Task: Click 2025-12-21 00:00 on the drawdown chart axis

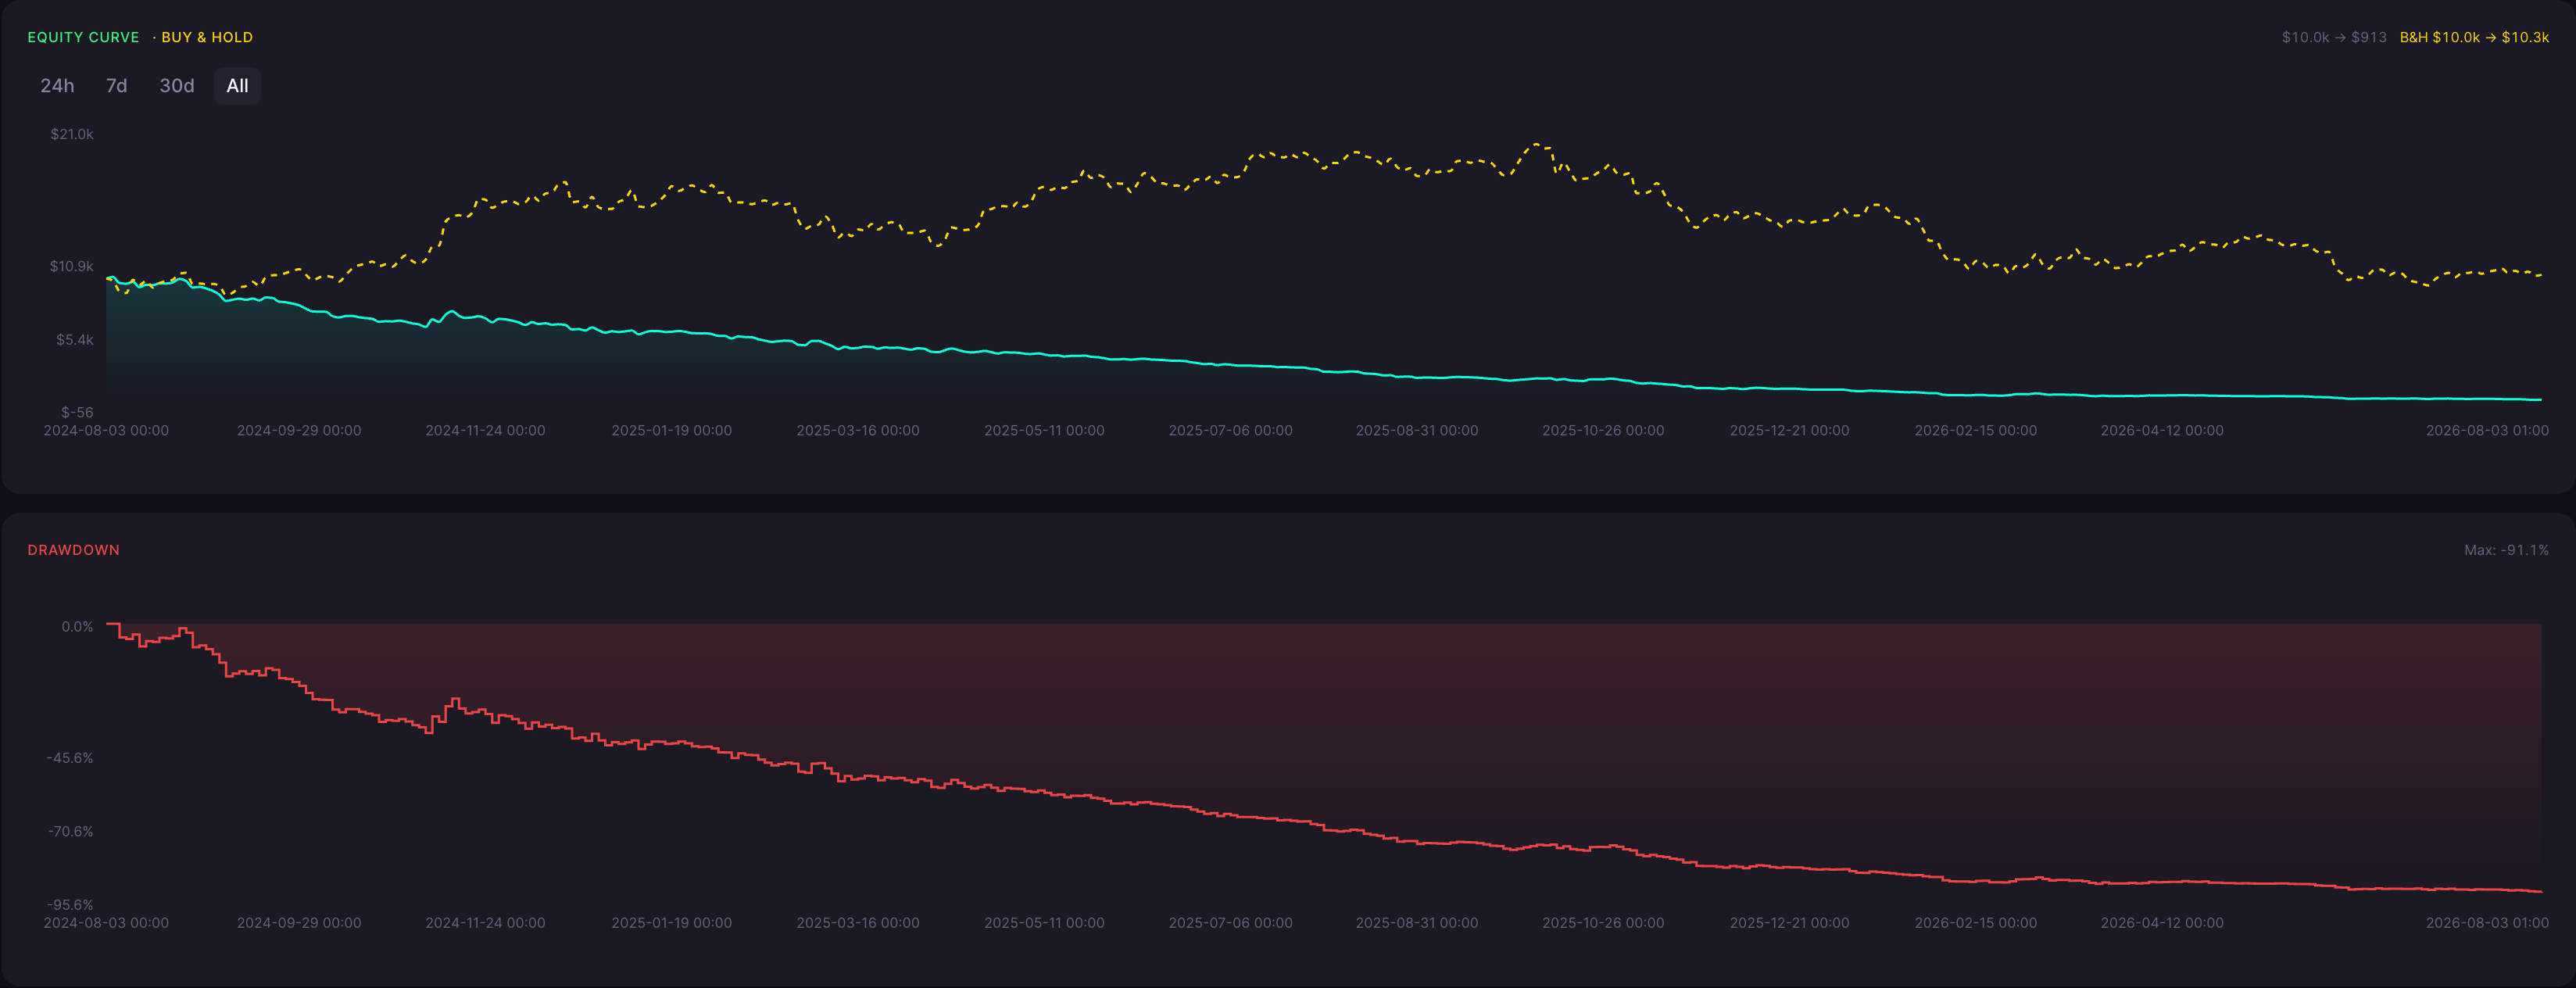Action: [x=1790, y=923]
